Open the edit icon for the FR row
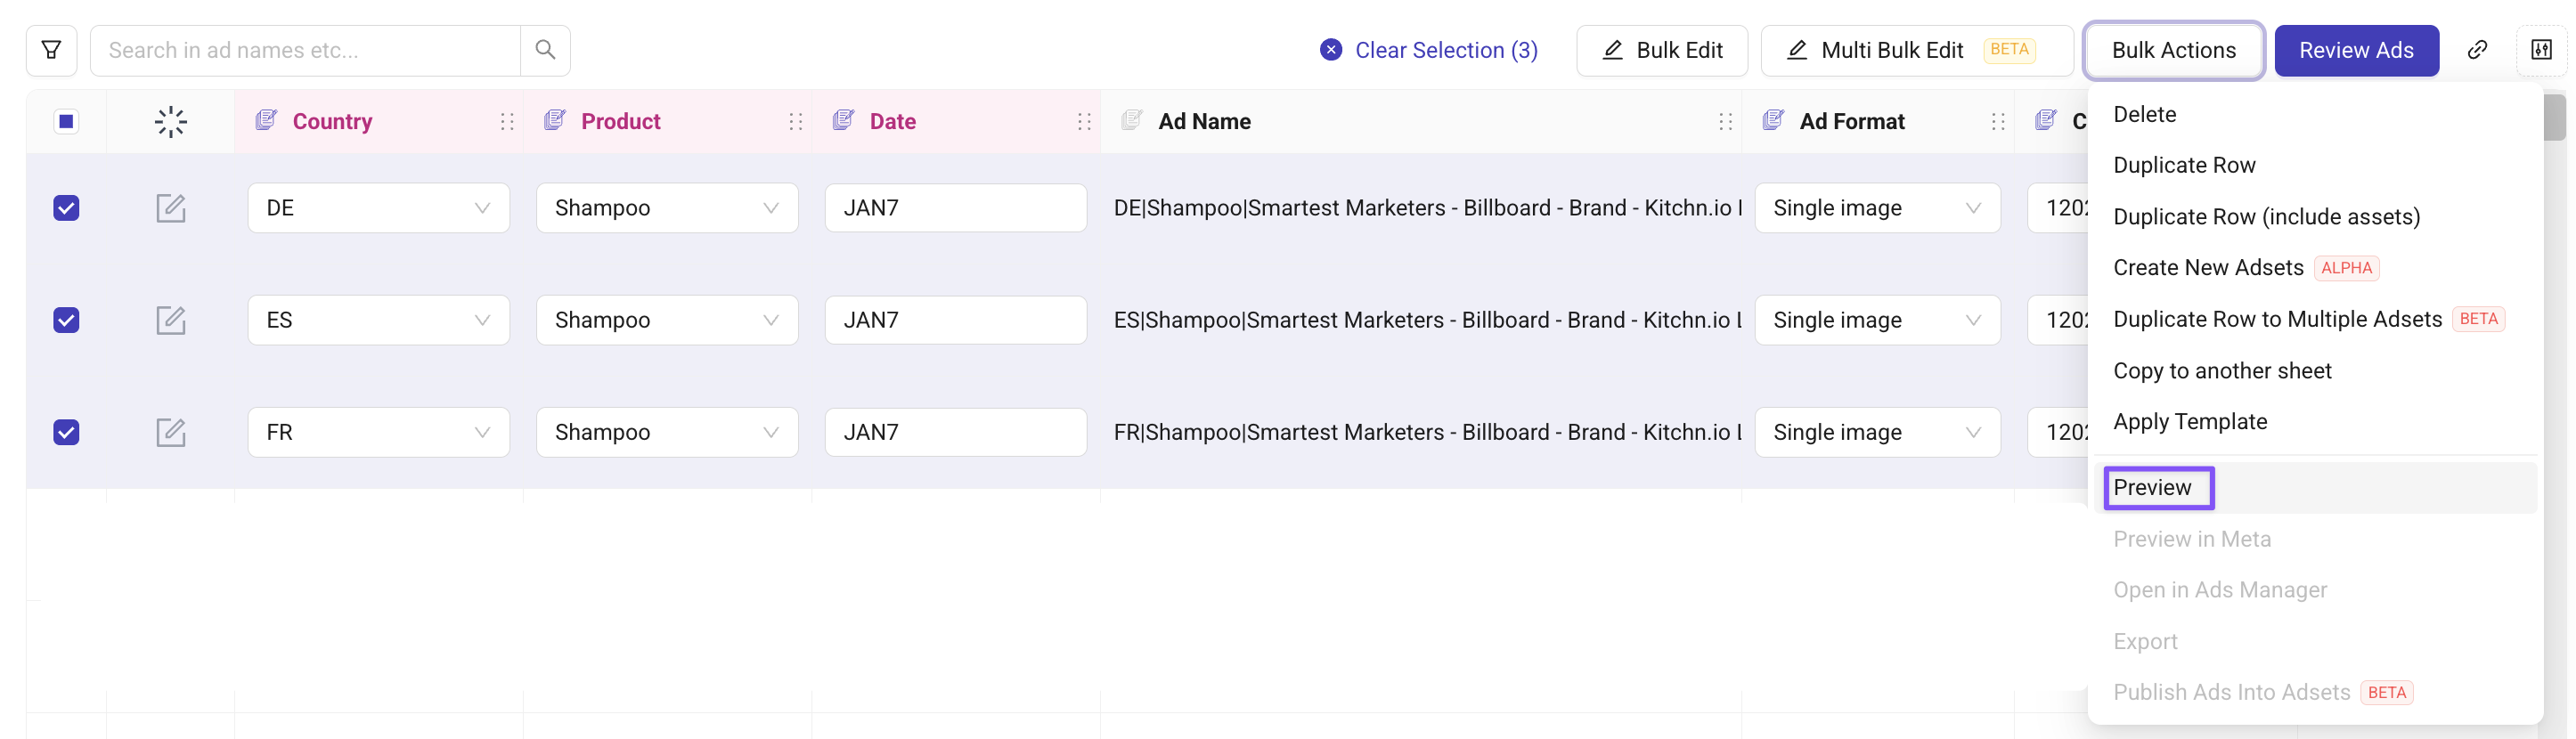This screenshot has height=739, width=2576. (171, 432)
